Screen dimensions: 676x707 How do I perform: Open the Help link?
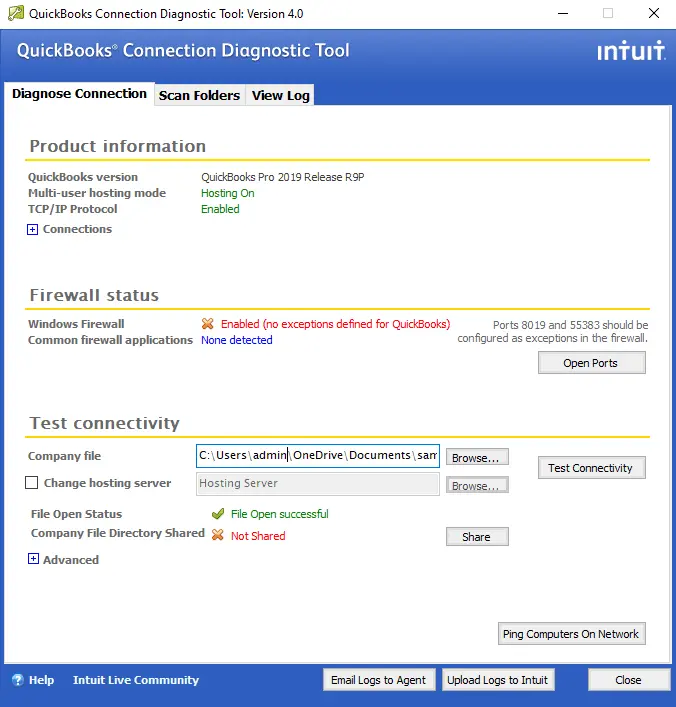(41, 680)
